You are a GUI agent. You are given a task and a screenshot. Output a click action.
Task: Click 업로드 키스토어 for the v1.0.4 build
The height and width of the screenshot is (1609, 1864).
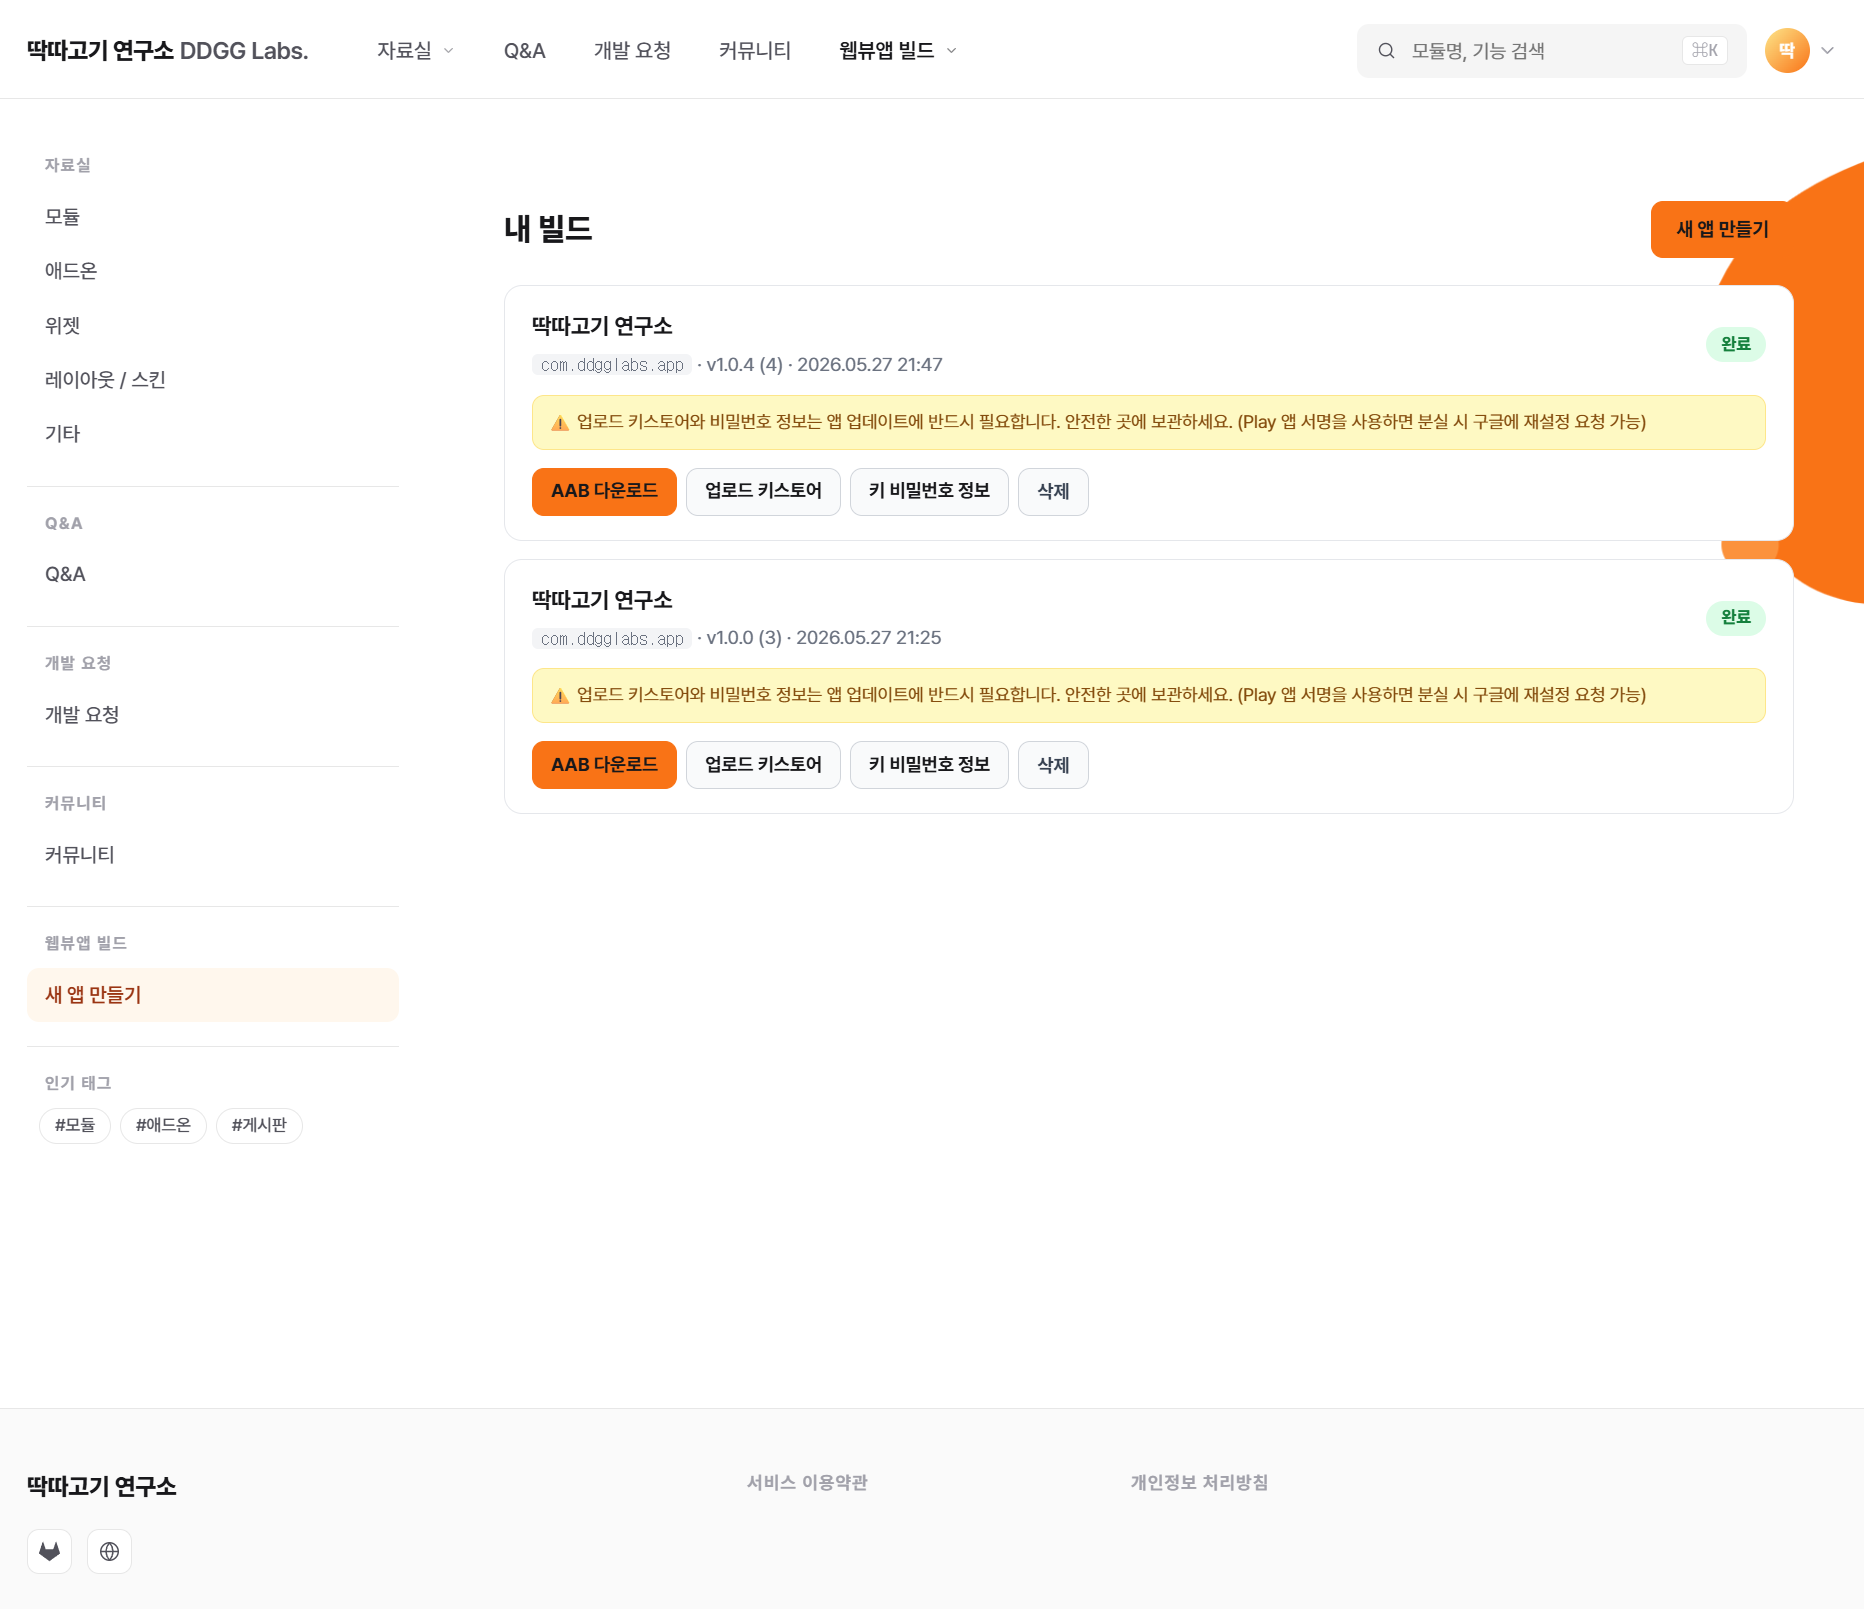763,492
